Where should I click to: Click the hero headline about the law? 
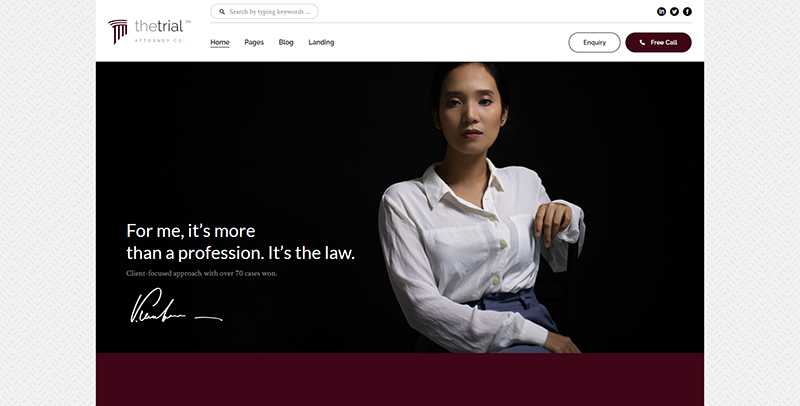point(240,242)
